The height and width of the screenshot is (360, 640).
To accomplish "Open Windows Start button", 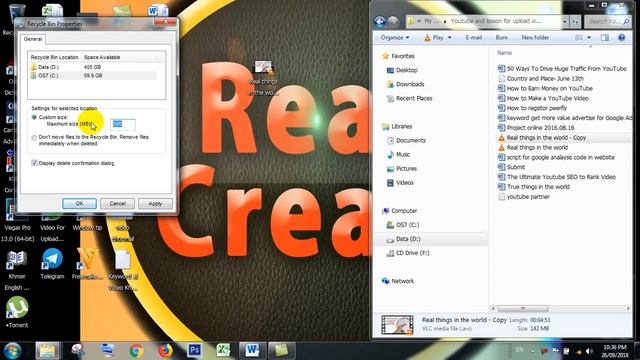I will point(13,351).
